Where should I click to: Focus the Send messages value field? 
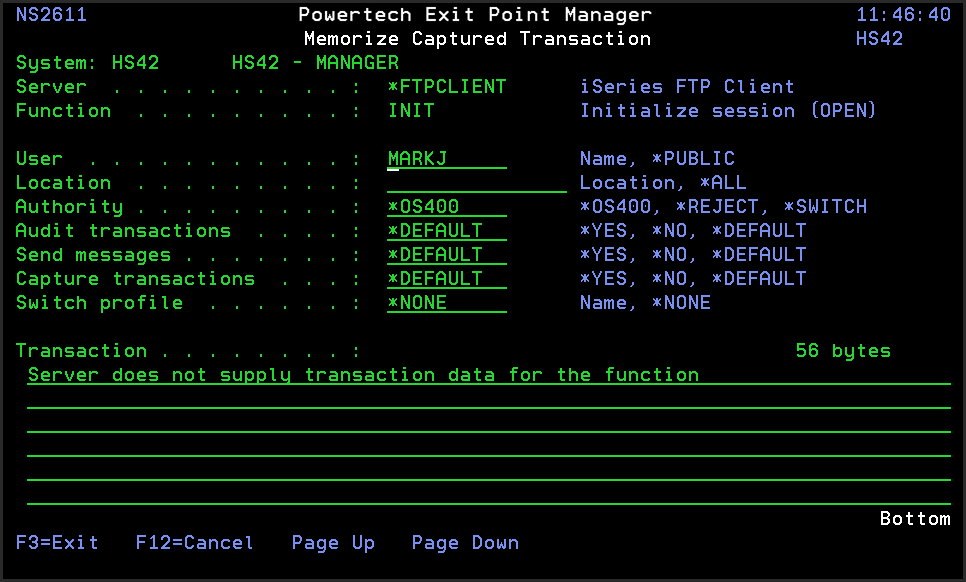pos(447,255)
